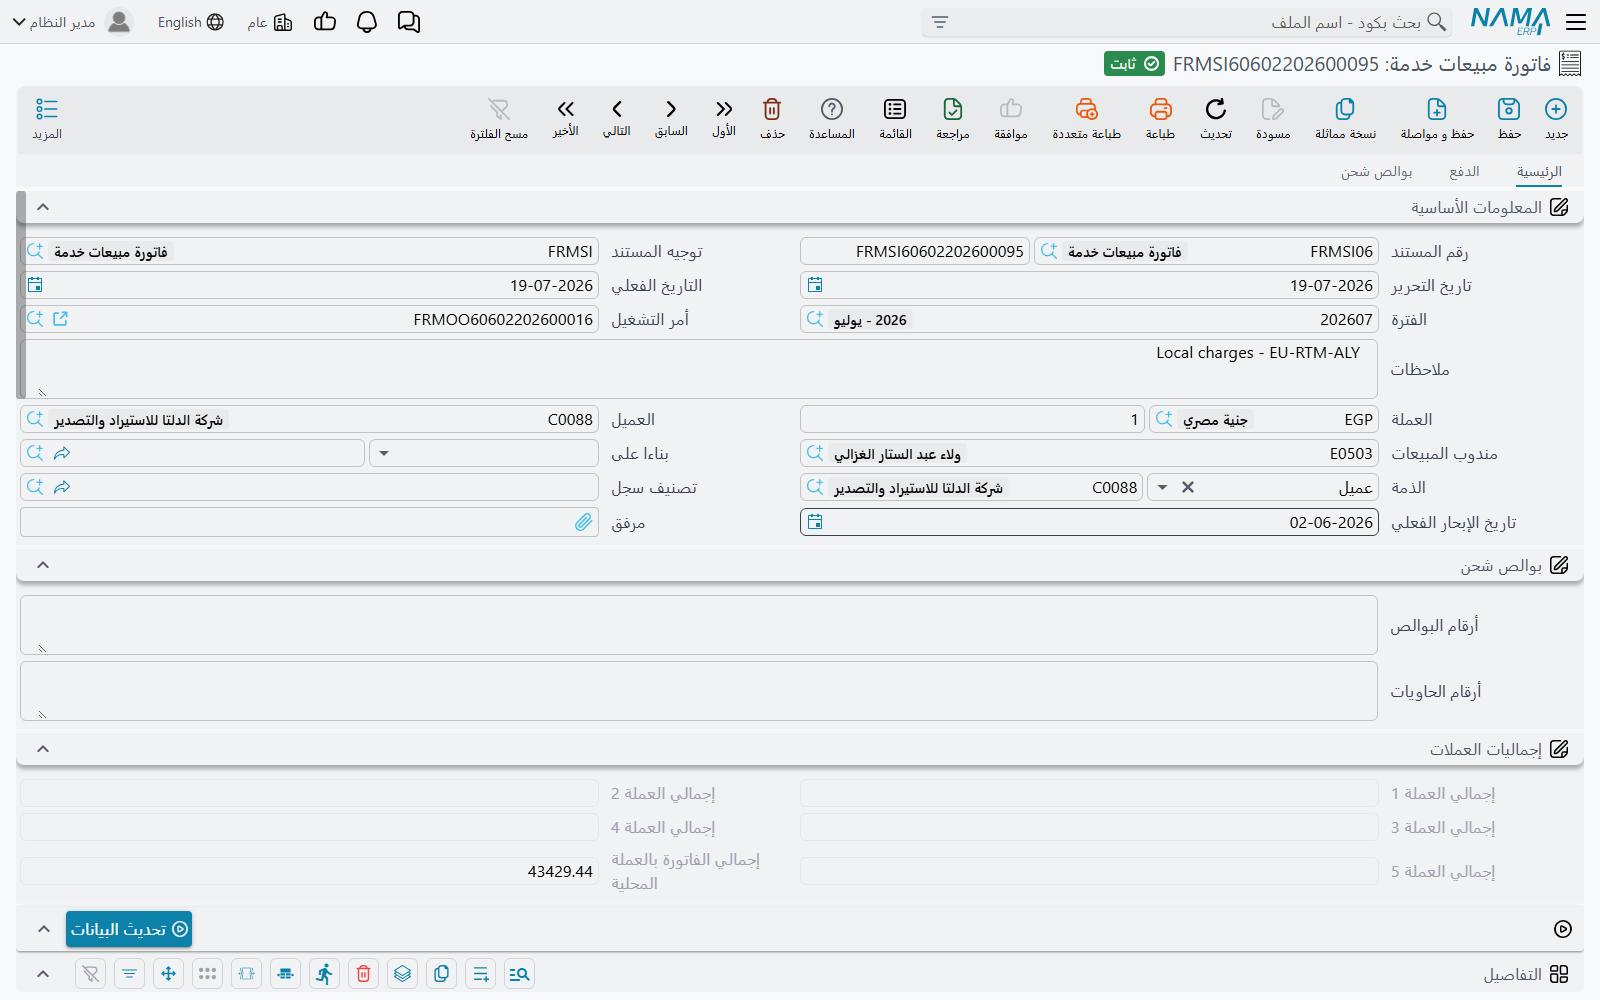The image size is (1600, 1000).
Task: Click the جديد (New) toolbar icon
Action: click(x=1555, y=109)
